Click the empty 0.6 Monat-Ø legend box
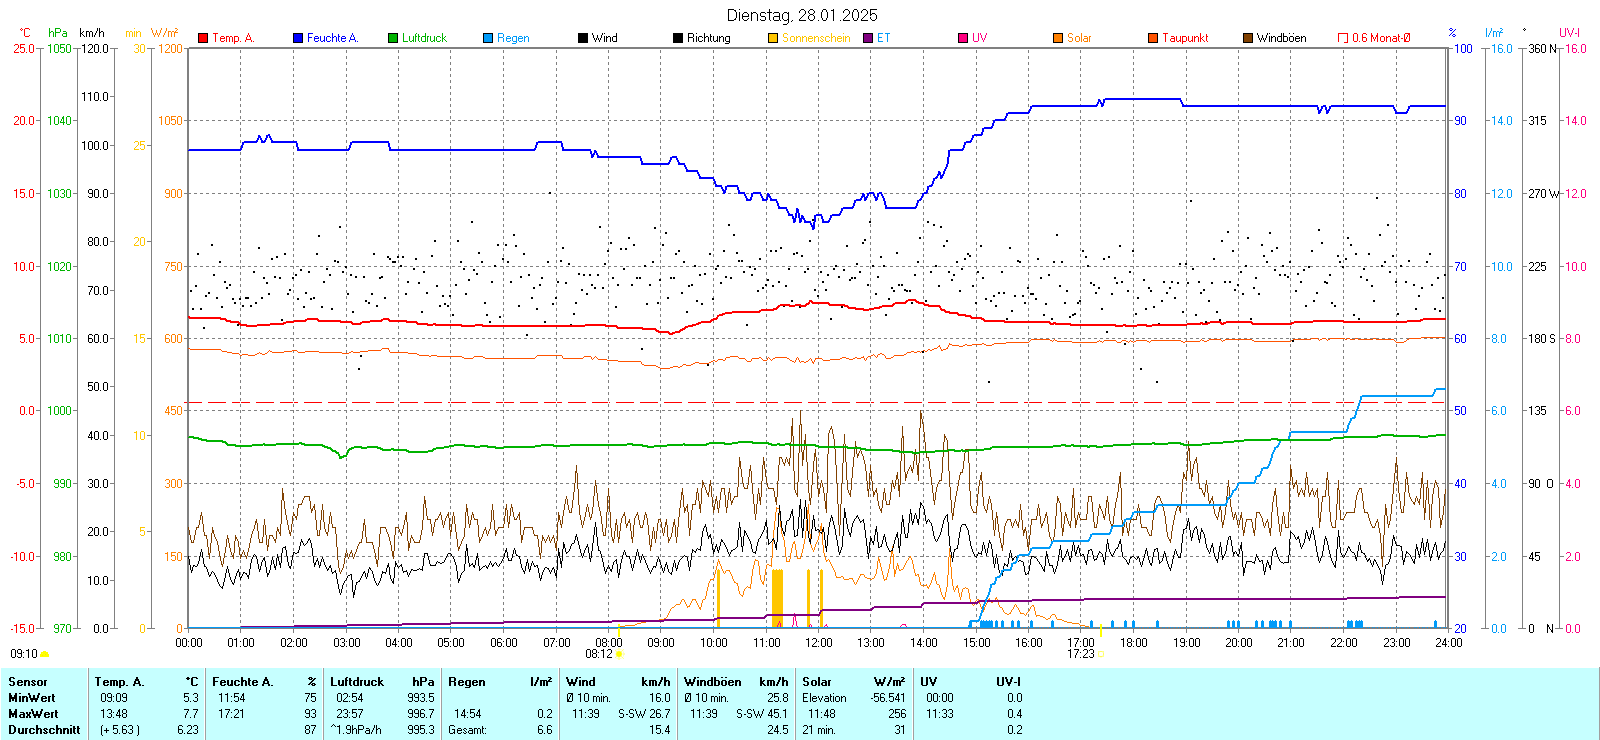 tap(1343, 38)
